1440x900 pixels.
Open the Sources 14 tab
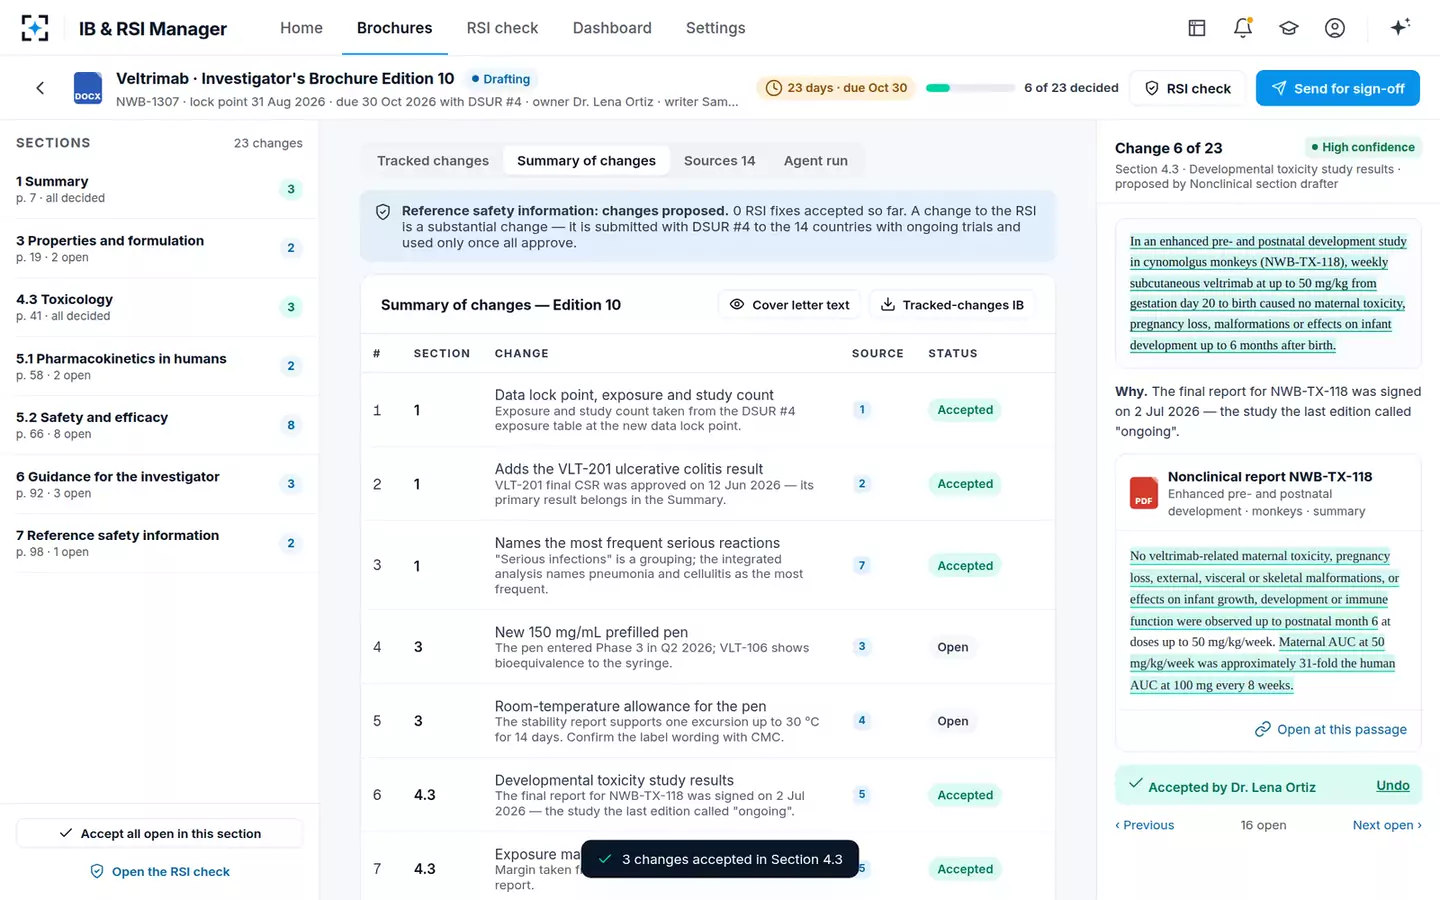[x=719, y=160]
